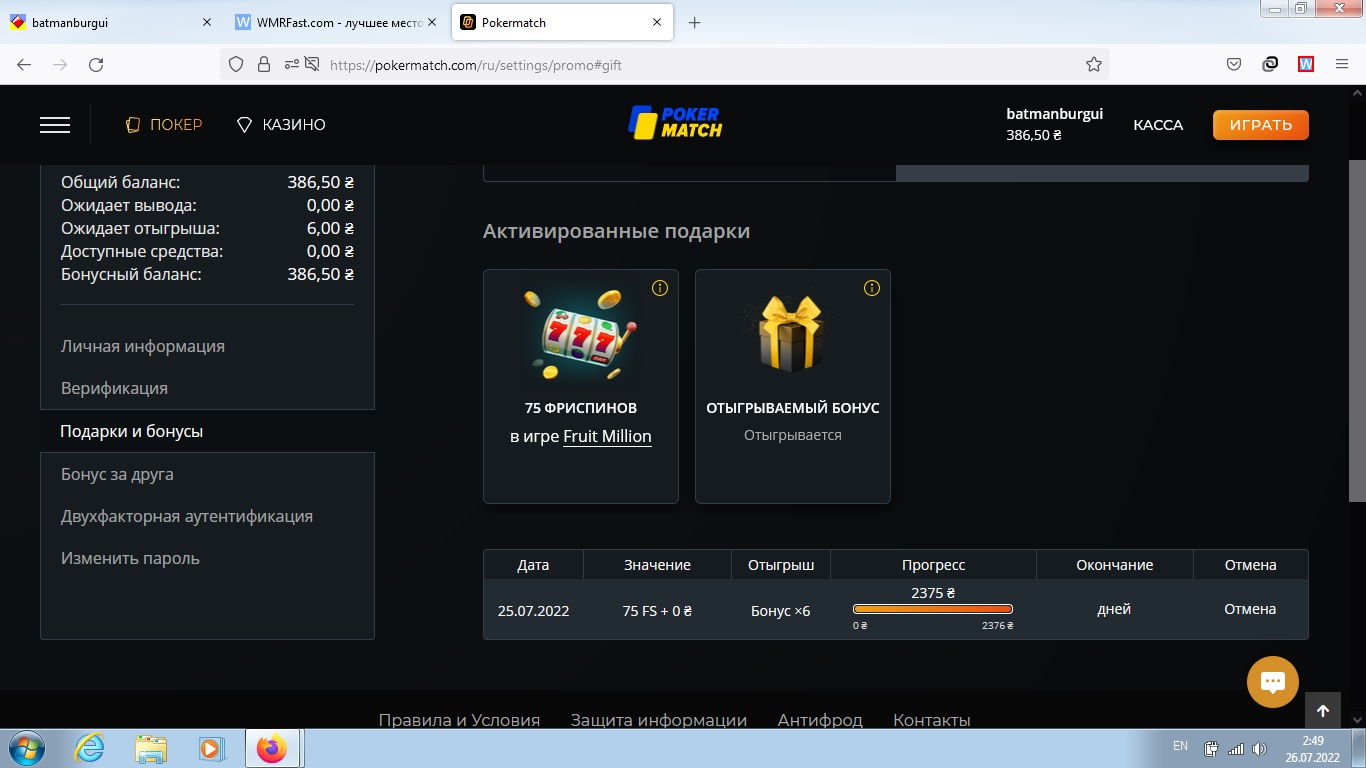The height and width of the screenshot is (768, 1366).
Task: Open Защита информации link
Action: [658, 720]
